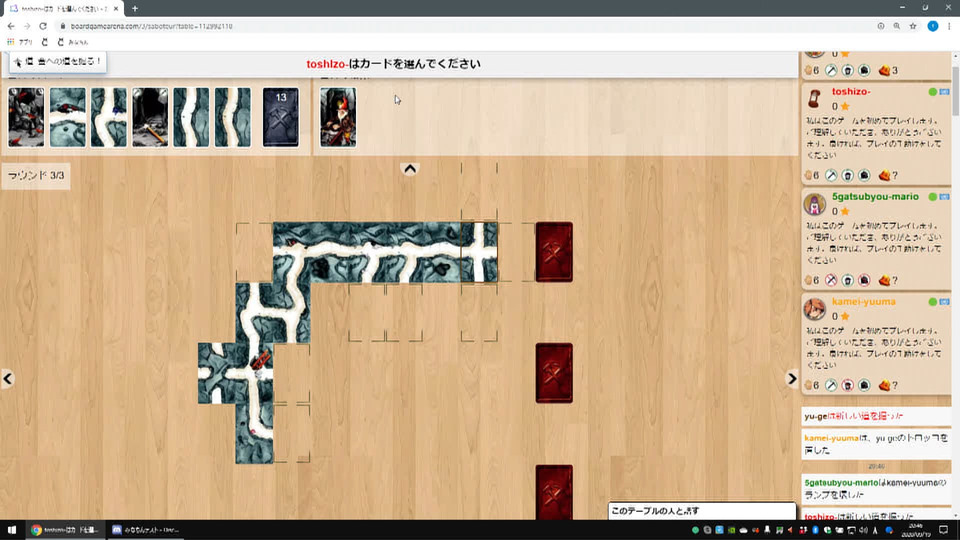The height and width of the screenshot is (540, 960).
Task: Reload the browser page
Action: coord(43,26)
